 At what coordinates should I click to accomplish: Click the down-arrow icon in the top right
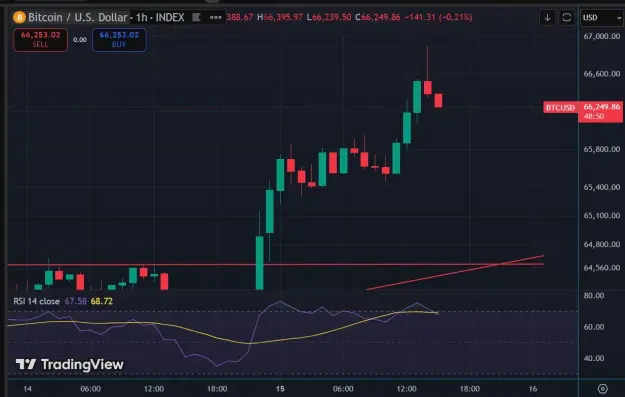[548, 18]
